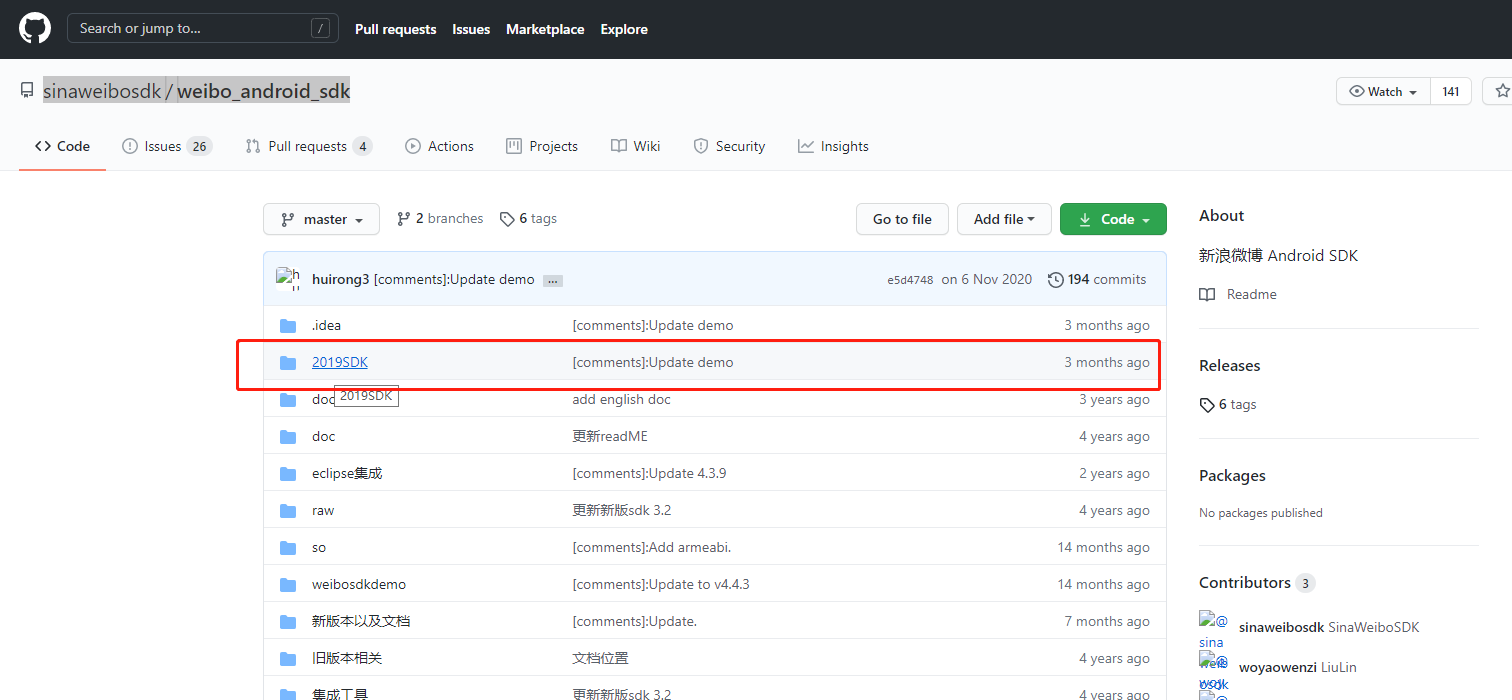Image resolution: width=1512 pixels, height=700 pixels.
Task: Open the Readme link in About
Action: [x=1238, y=294]
